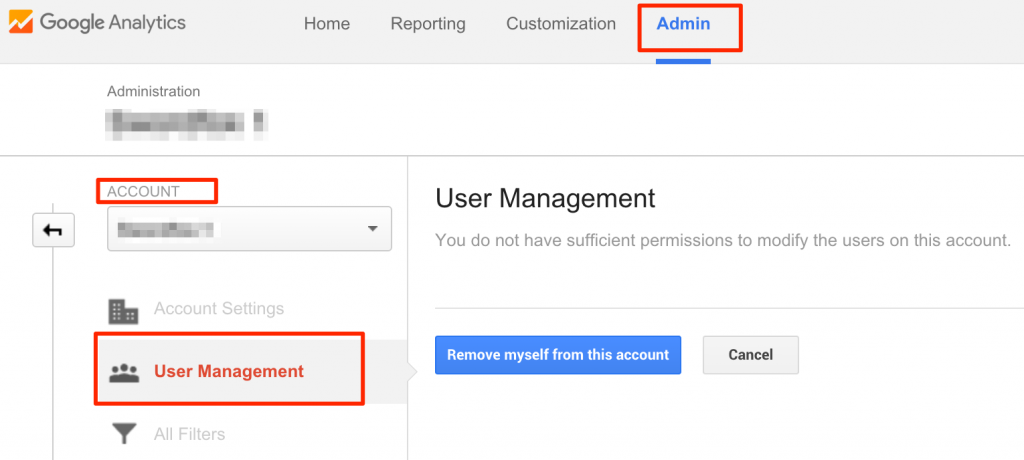The image size is (1024, 460).
Task: Click the Google Analytics wordmark text
Action: 113,24
